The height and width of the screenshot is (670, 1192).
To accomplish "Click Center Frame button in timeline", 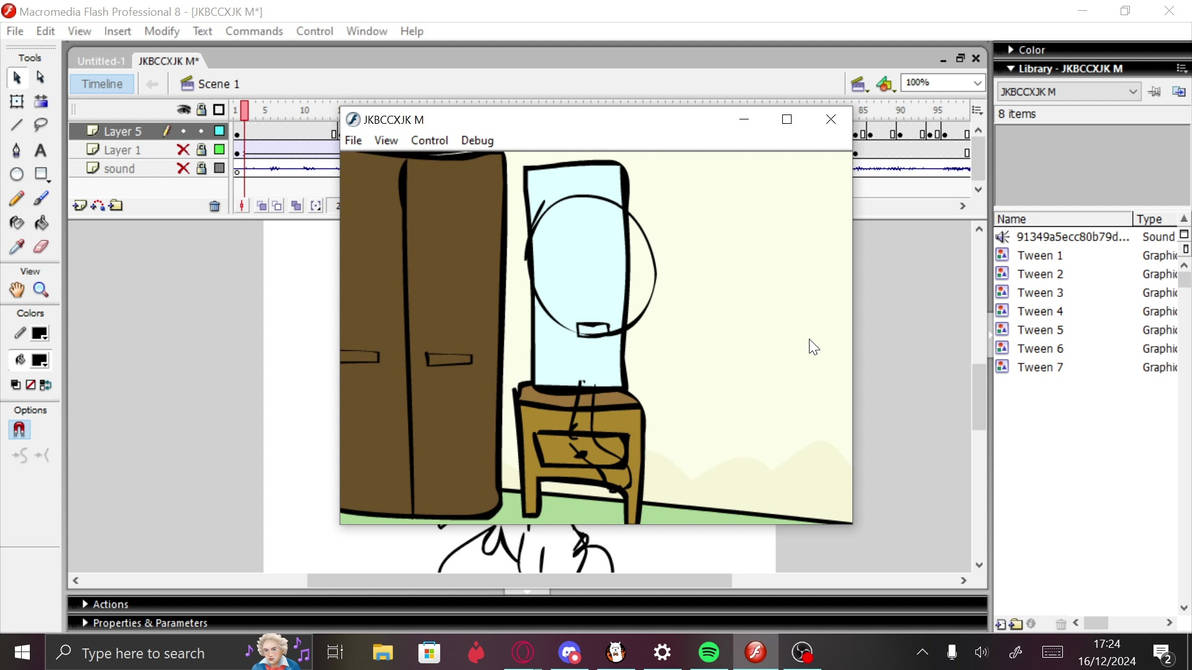I will (x=242, y=206).
